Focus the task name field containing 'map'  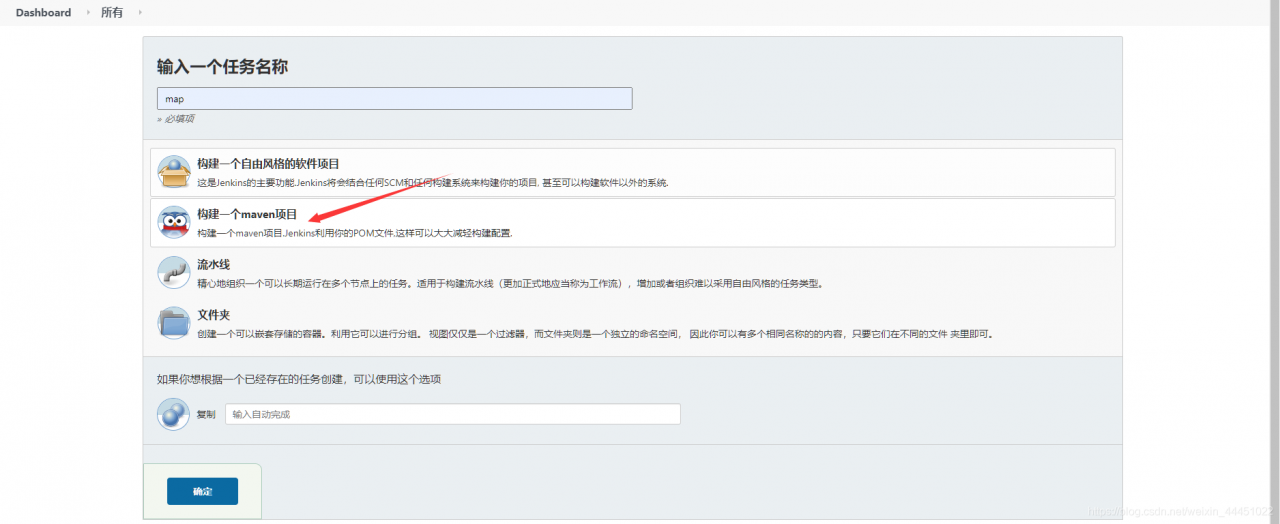395,99
